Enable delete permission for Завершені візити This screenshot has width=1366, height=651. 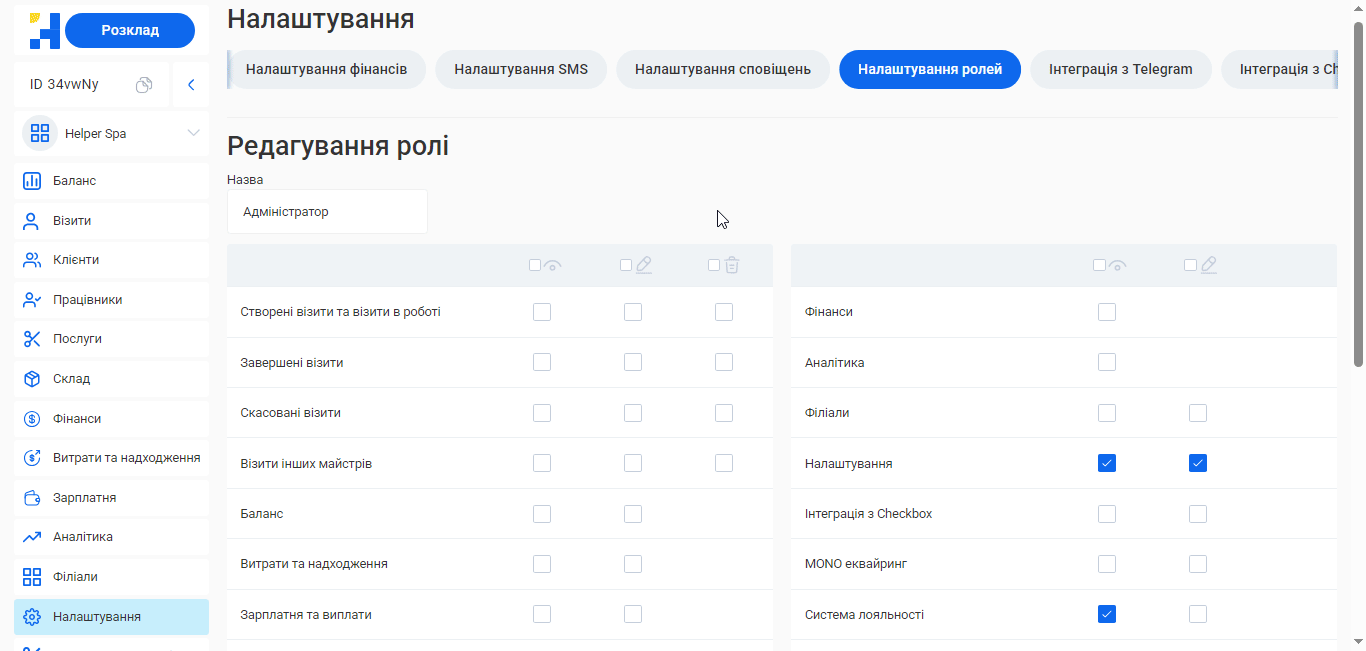pyautogui.click(x=724, y=362)
